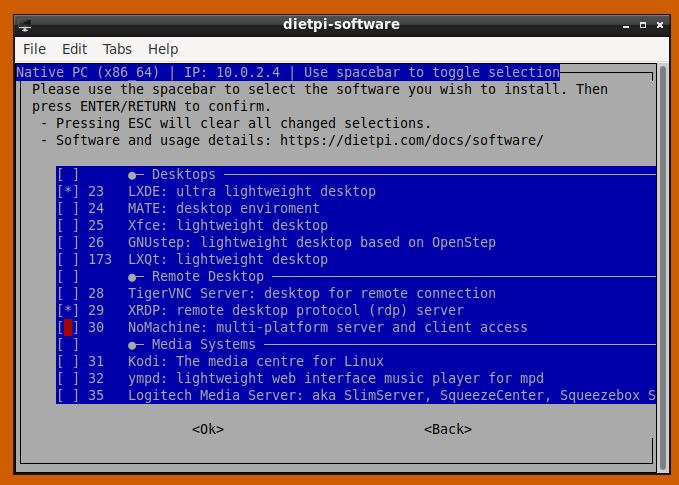Check the Logitech Media Server checkbox
This screenshot has height=485, width=679.
[68, 395]
